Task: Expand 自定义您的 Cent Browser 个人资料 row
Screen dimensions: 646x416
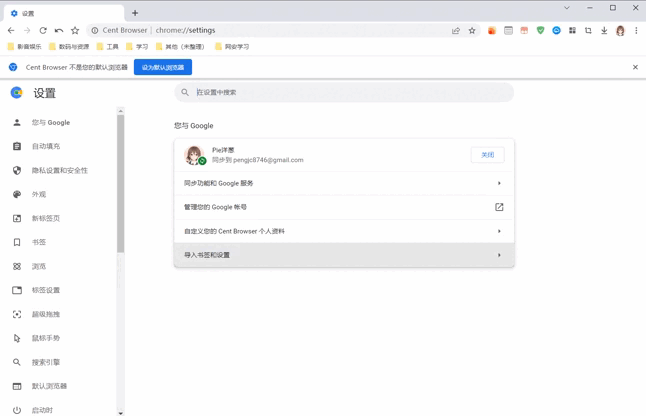Action: coord(344,231)
